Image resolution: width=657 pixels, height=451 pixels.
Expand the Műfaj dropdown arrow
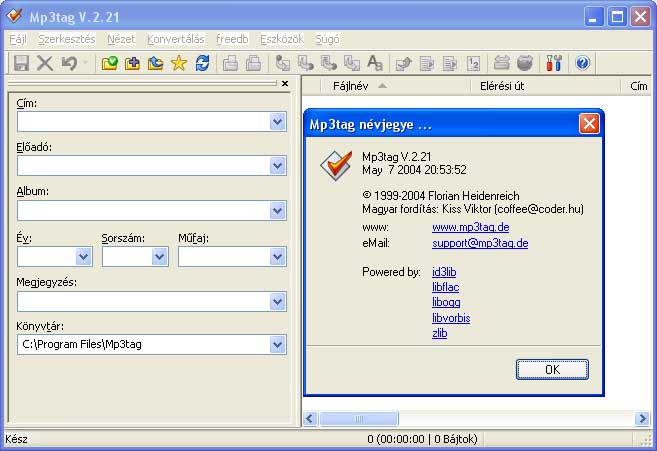tap(277, 257)
